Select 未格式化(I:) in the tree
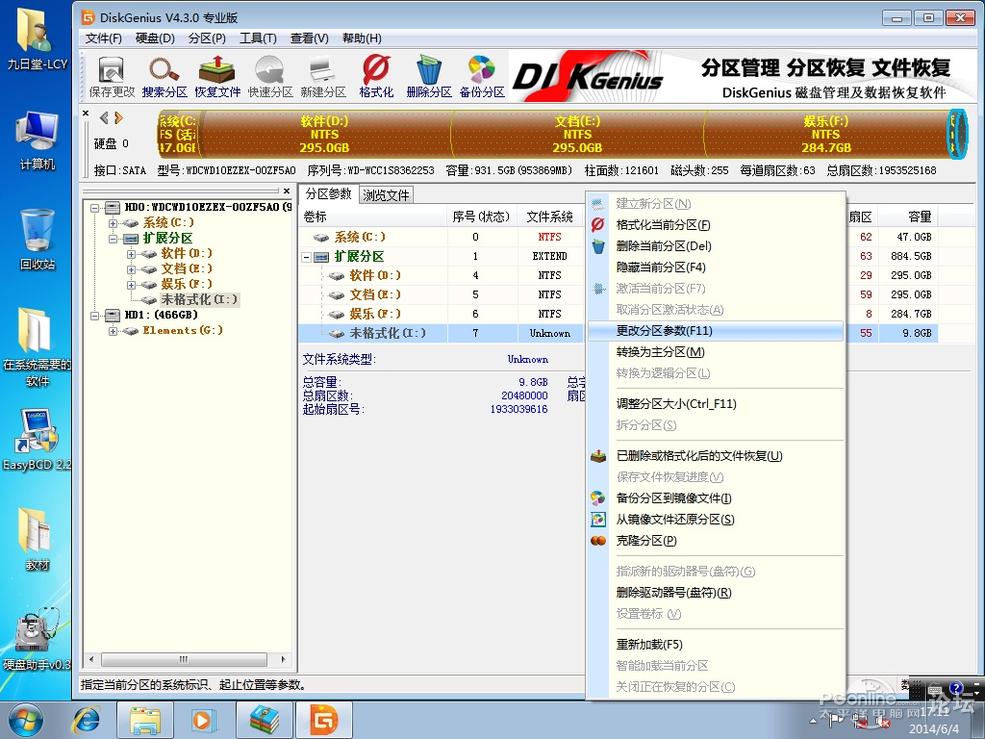Image resolution: width=985 pixels, height=739 pixels. point(199,300)
